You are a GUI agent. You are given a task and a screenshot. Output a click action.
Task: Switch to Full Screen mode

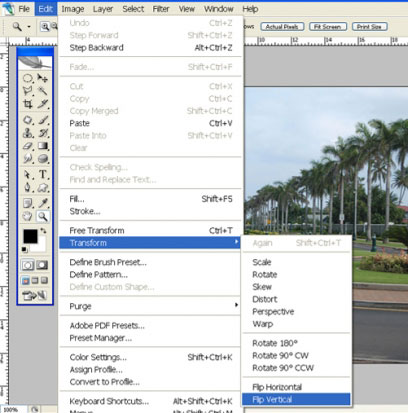(44, 281)
